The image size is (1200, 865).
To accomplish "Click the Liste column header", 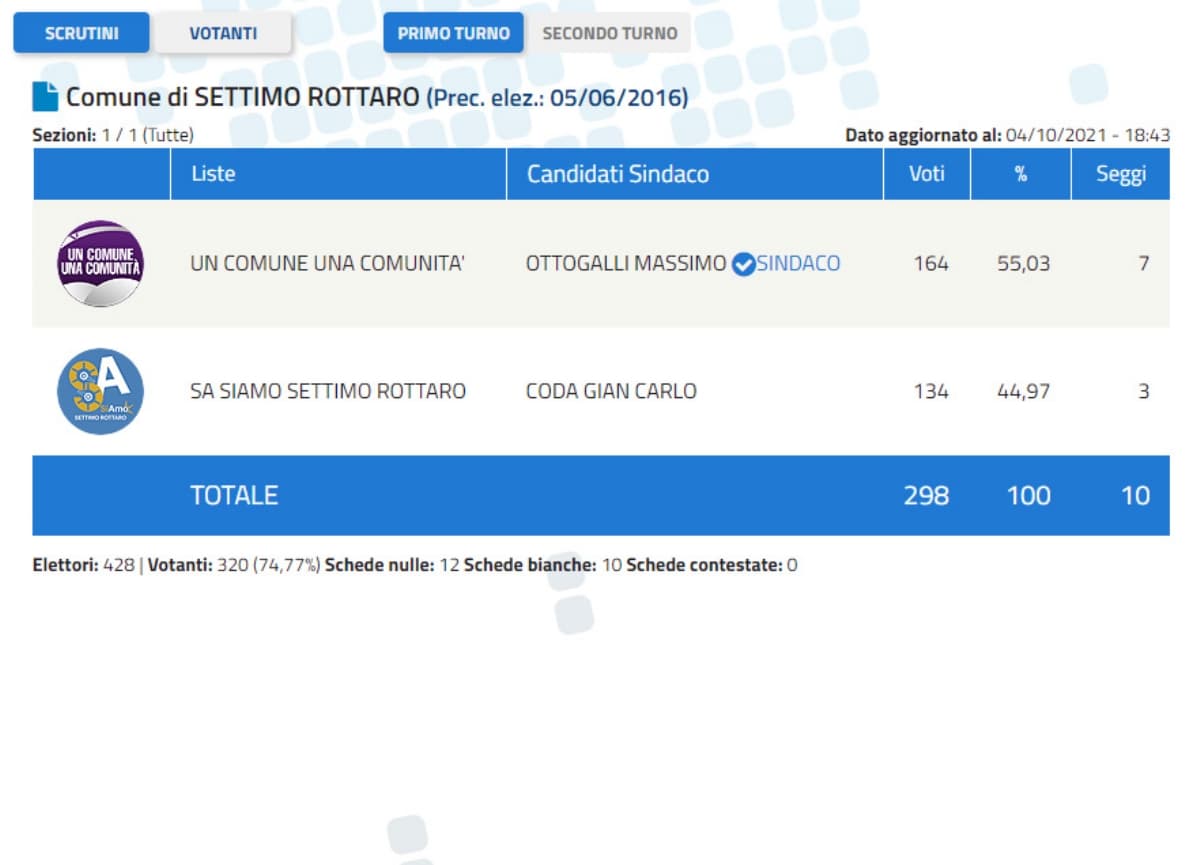I will [x=213, y=174].
